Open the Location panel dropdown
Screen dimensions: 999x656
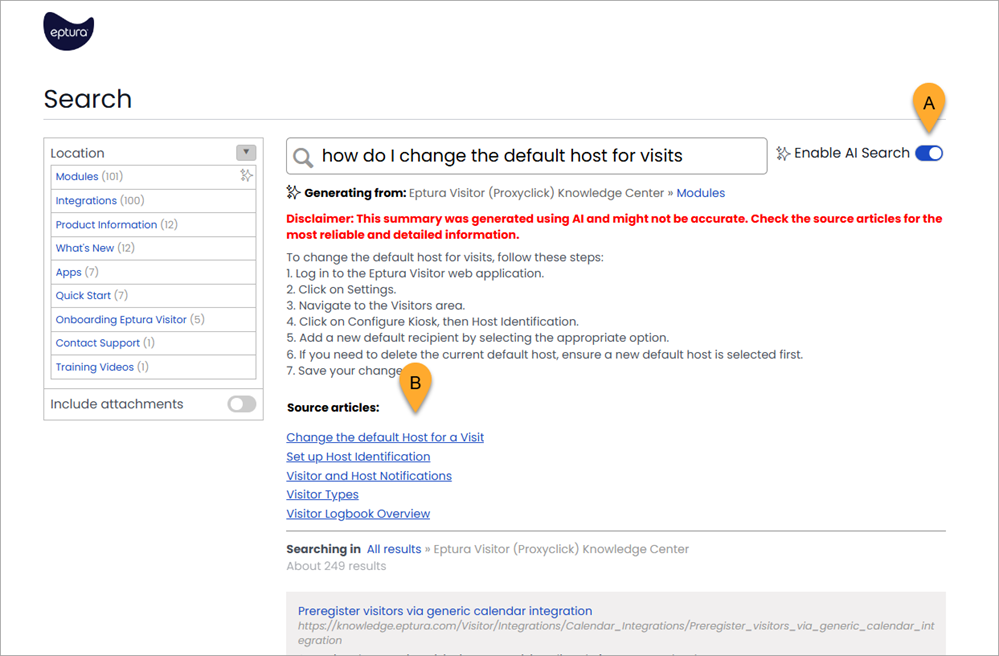click(246, 152)
